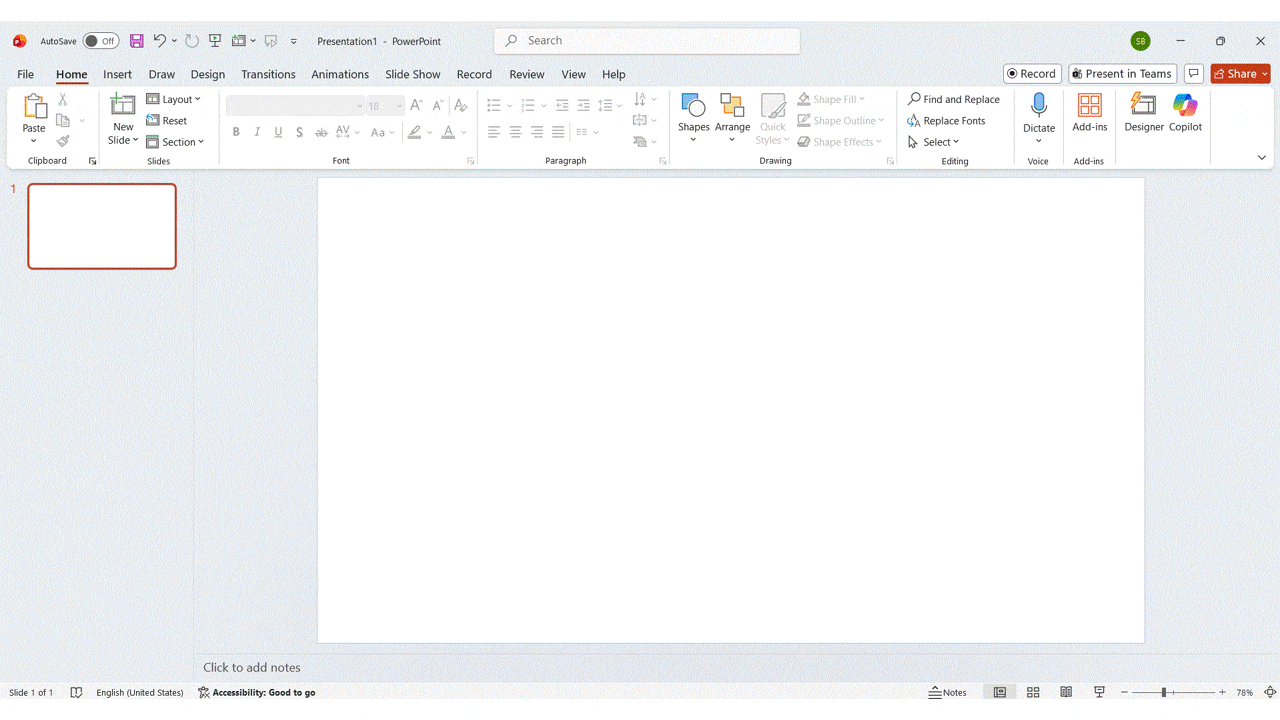The width and height of the screenshot is (1280, 720).
Task: Toggle the AutoSave switch
Action: click(100, 41)
